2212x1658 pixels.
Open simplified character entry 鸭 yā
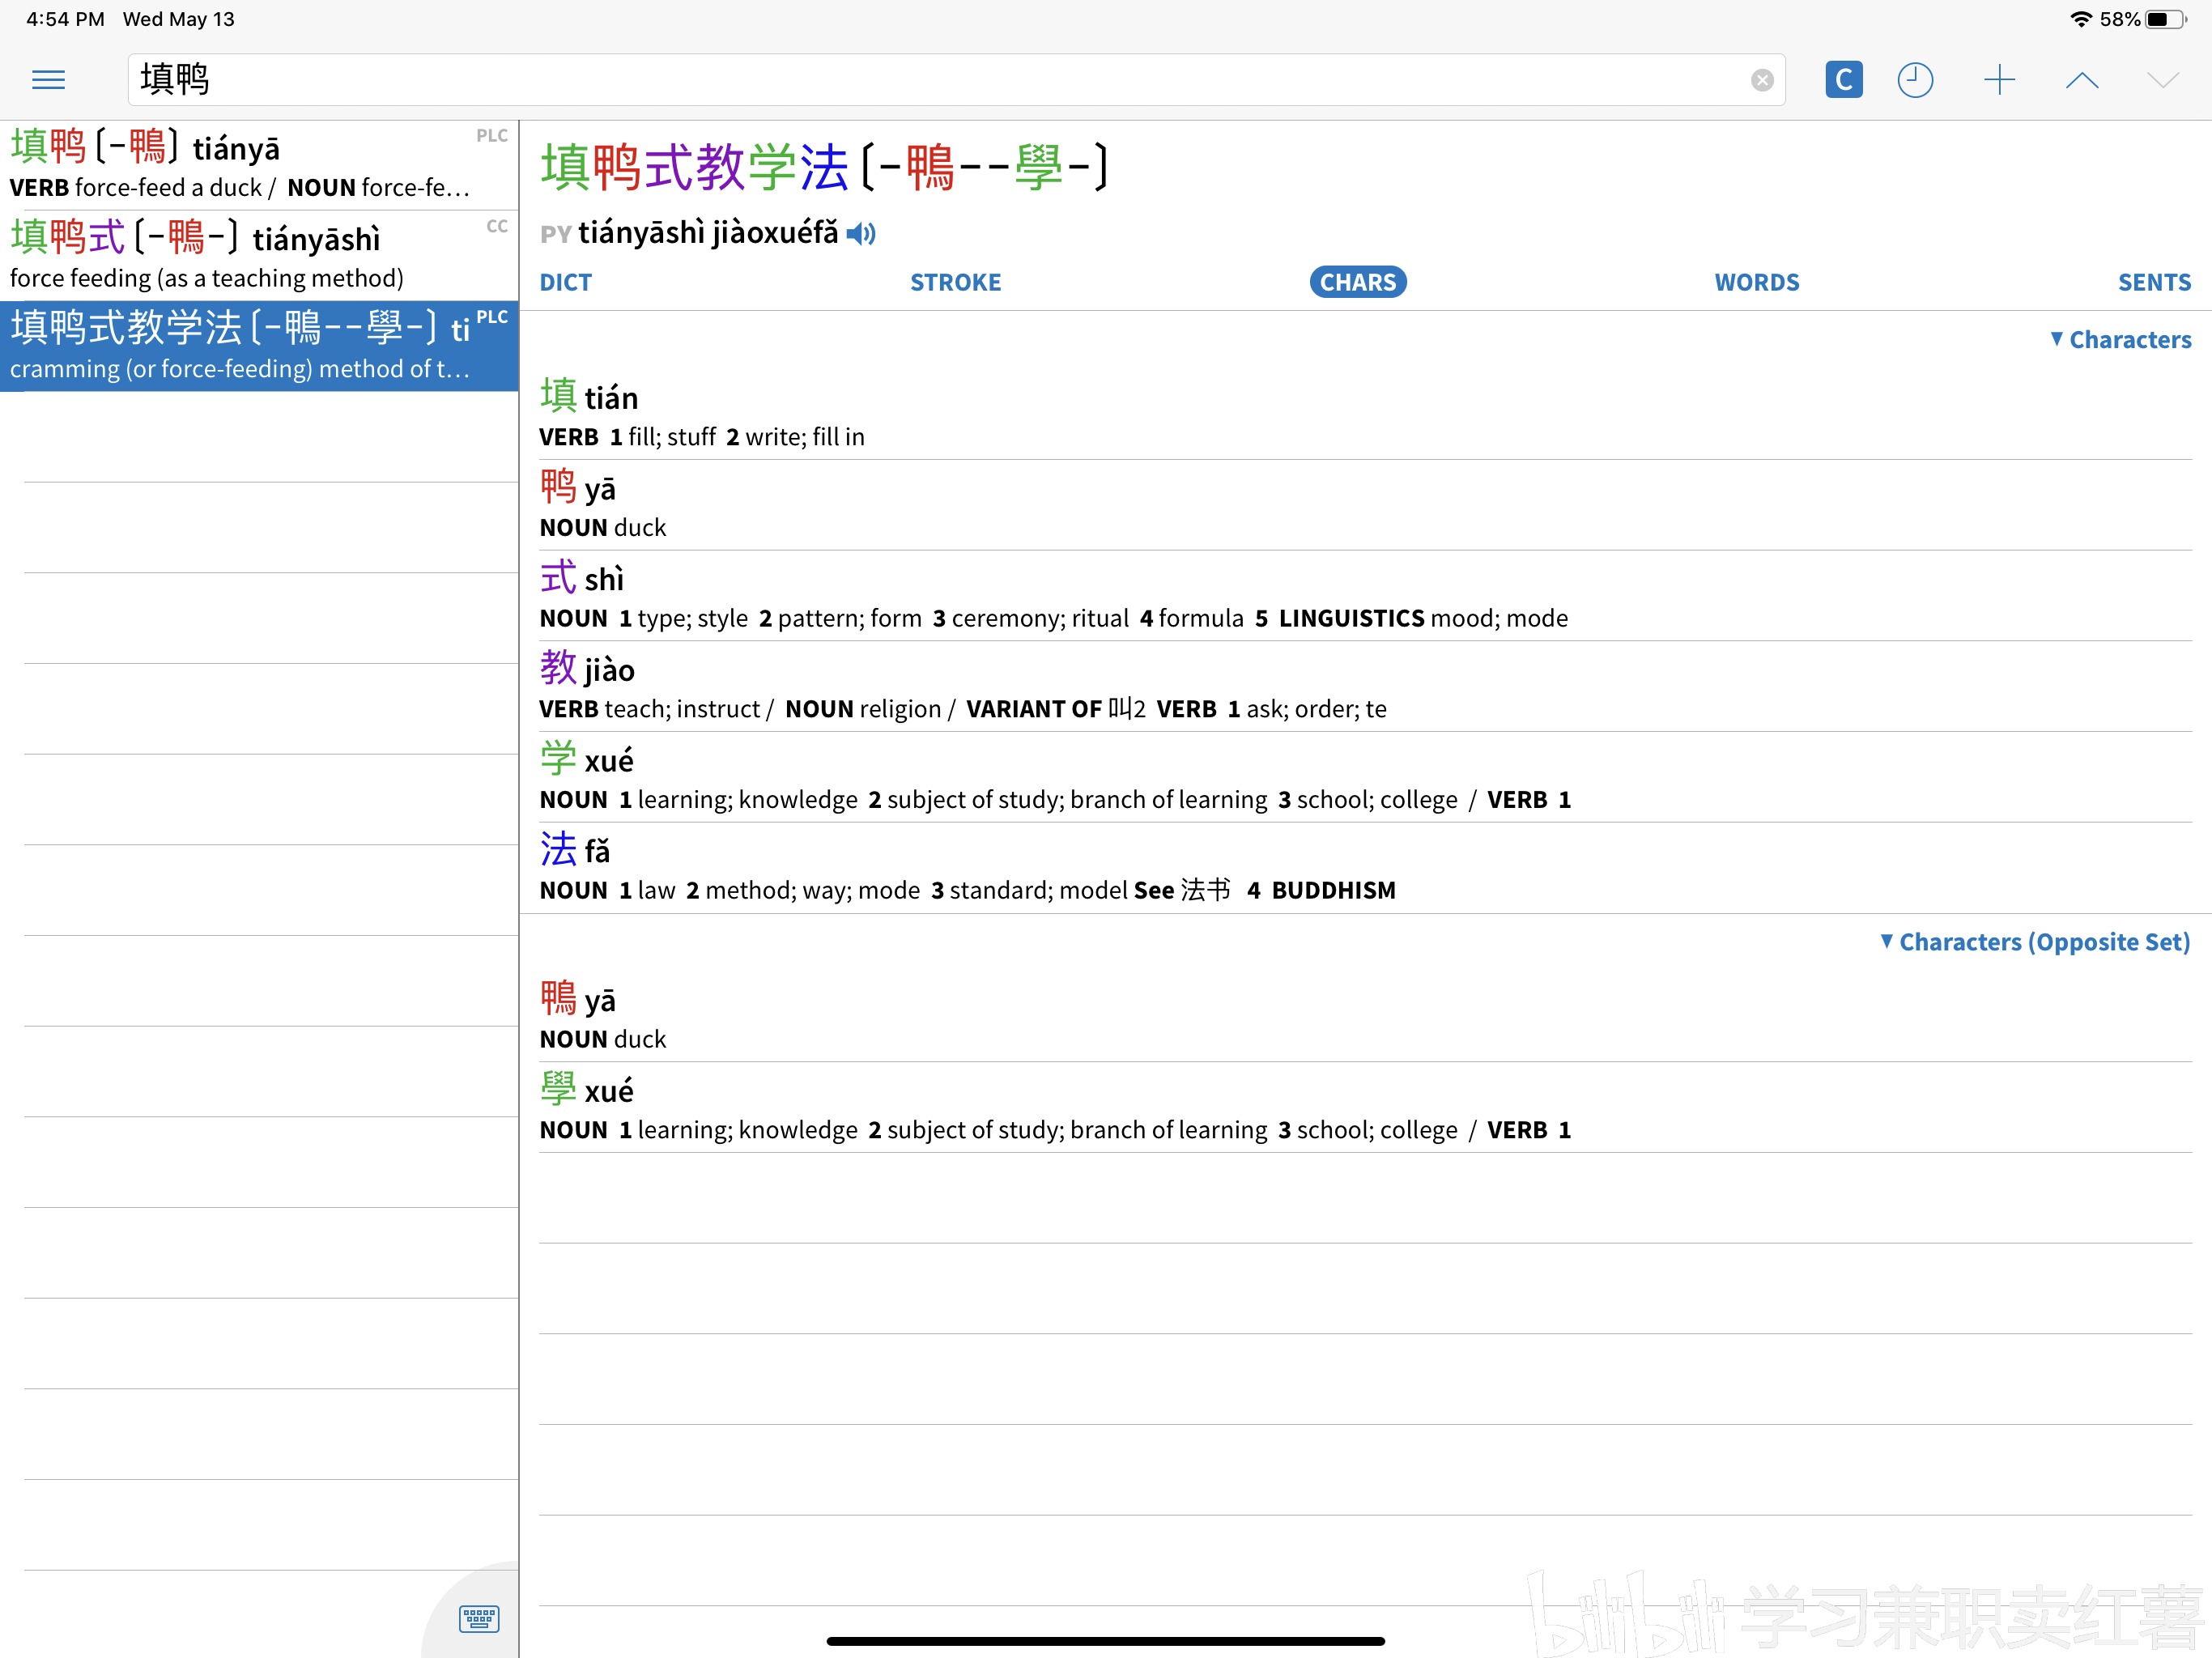tap(1365, 505)
